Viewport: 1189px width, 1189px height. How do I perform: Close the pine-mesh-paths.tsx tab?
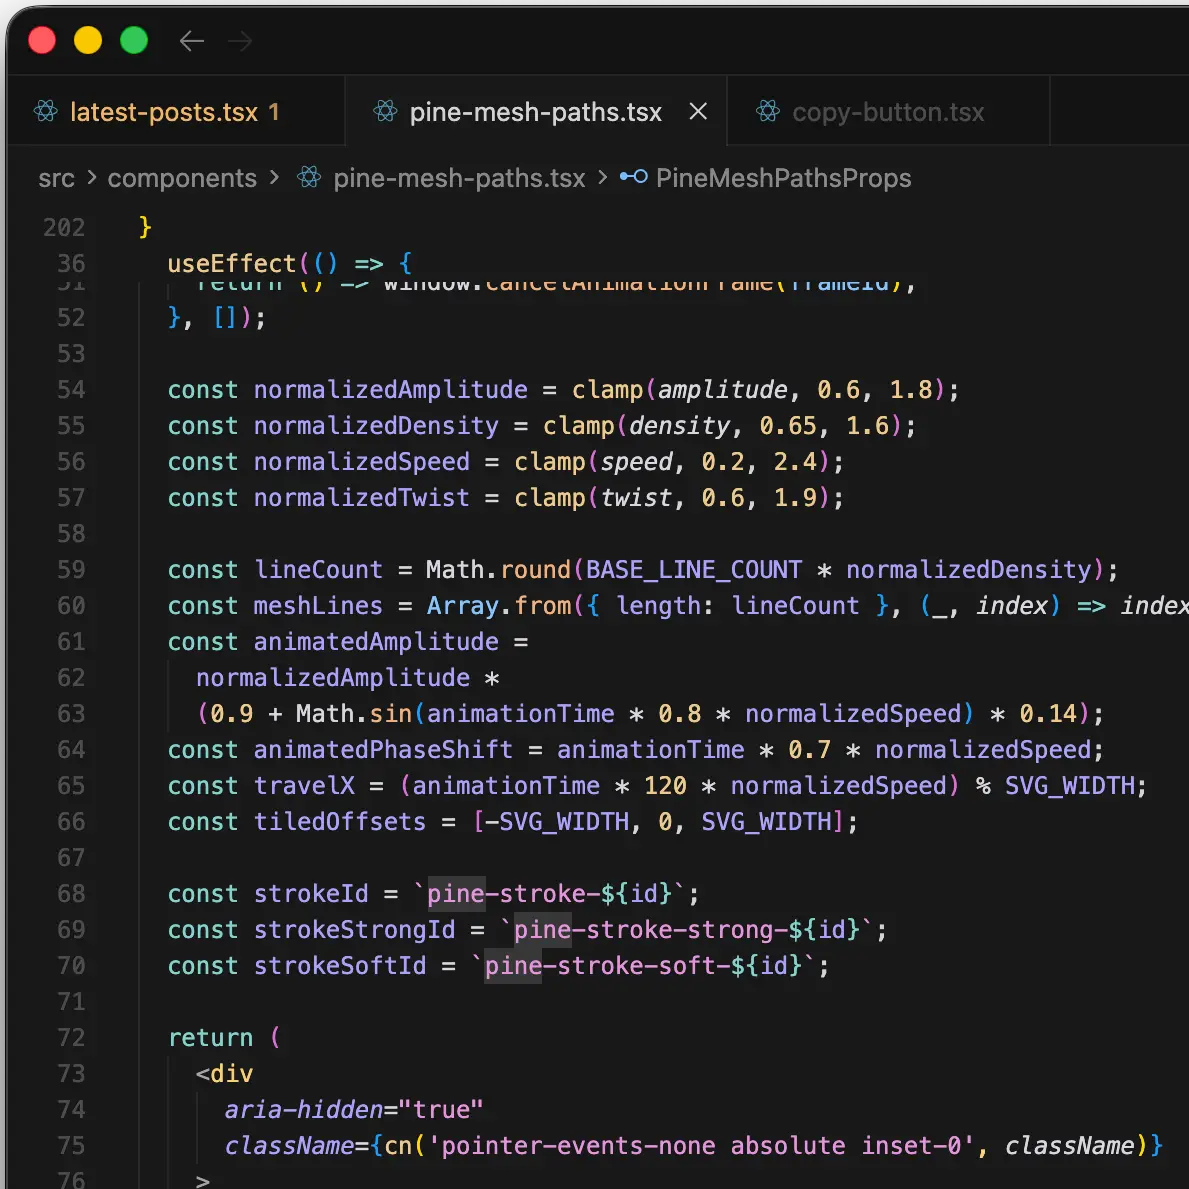coord(698,111)
